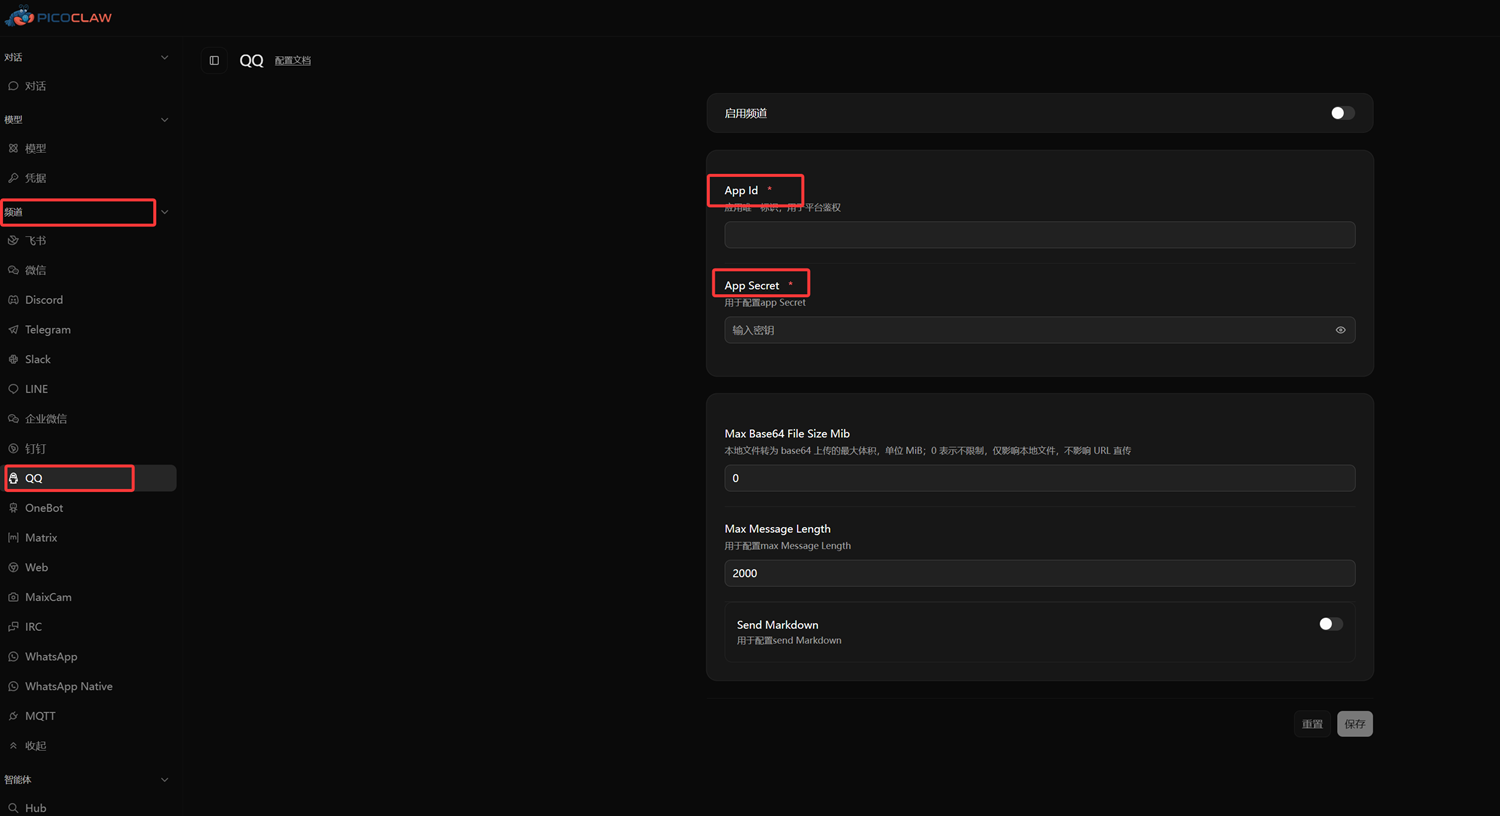Select the 微信 channel icon
Viewport: 1500px width, 816px height.
pos(13,270)
